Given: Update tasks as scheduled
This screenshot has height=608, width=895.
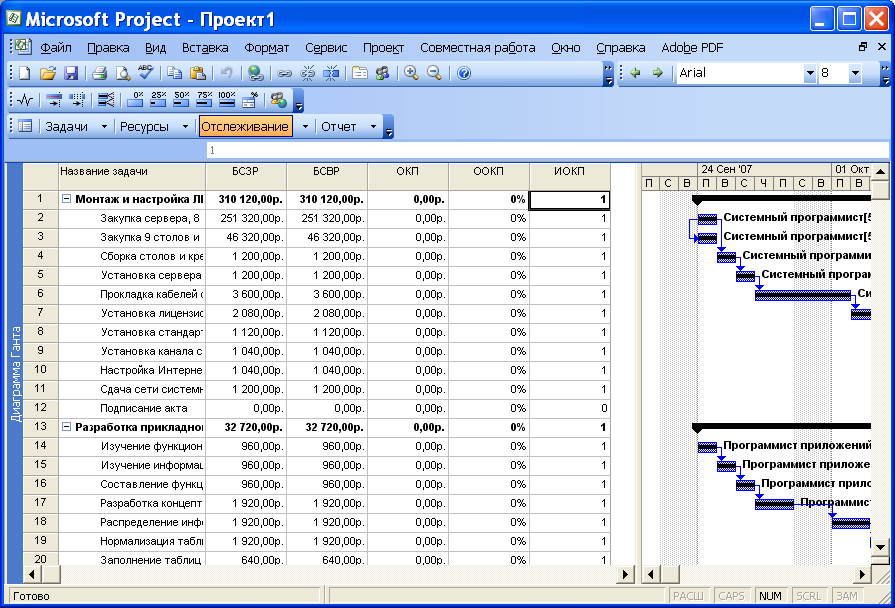Looking at the screenshot, I should coord(54,100).
